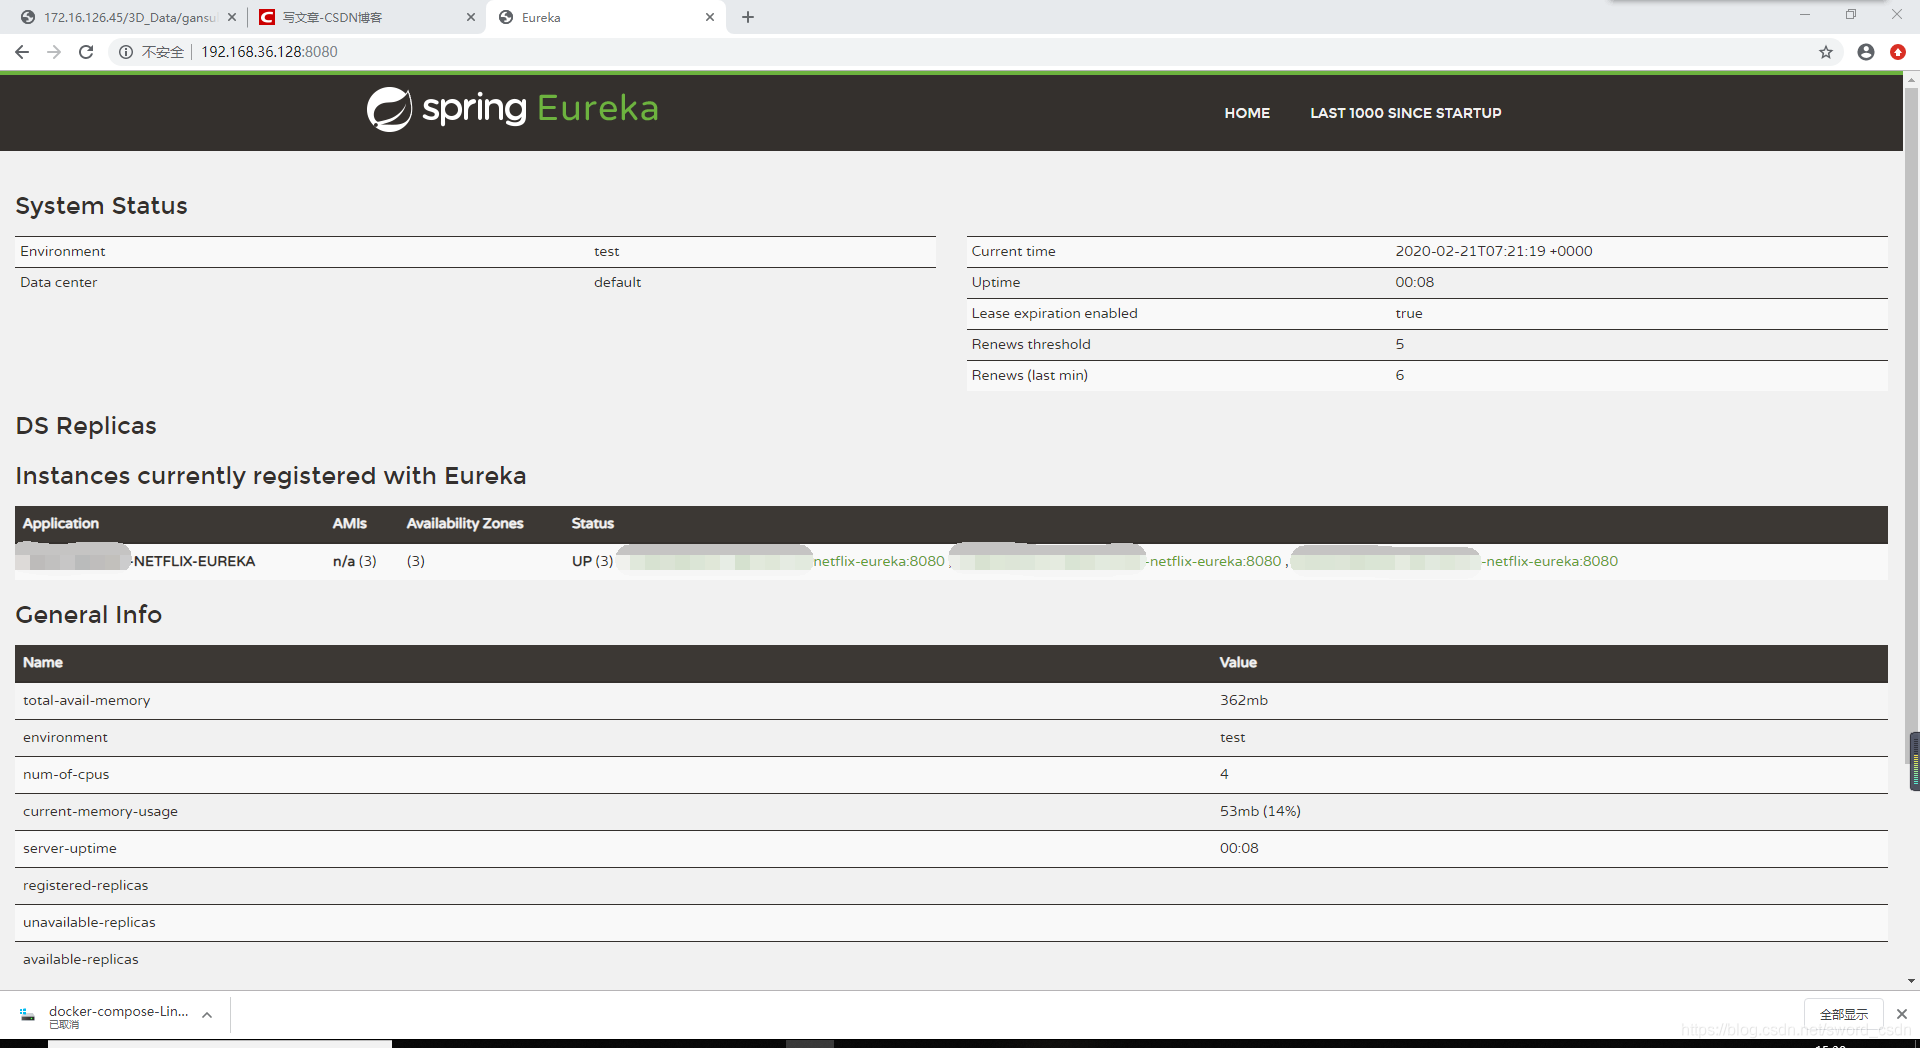Click the scrollbar up arrow
The height and width of the screenshot is (1048, 1920).
pos(1912,78)
